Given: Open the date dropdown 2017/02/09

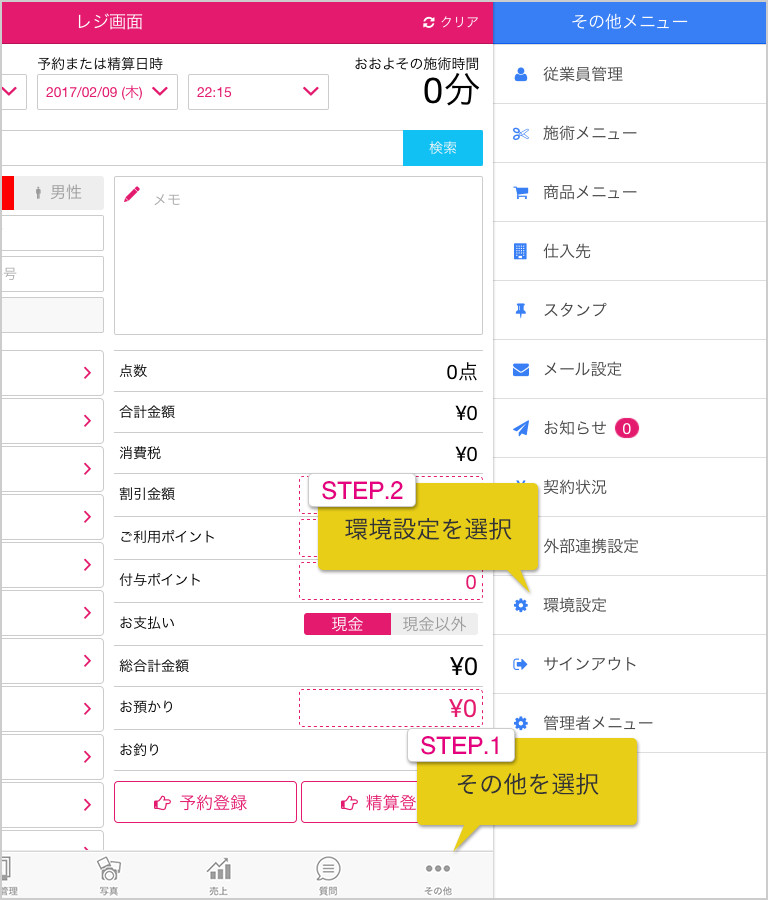Looking at the screenshot, I should 107,92.
